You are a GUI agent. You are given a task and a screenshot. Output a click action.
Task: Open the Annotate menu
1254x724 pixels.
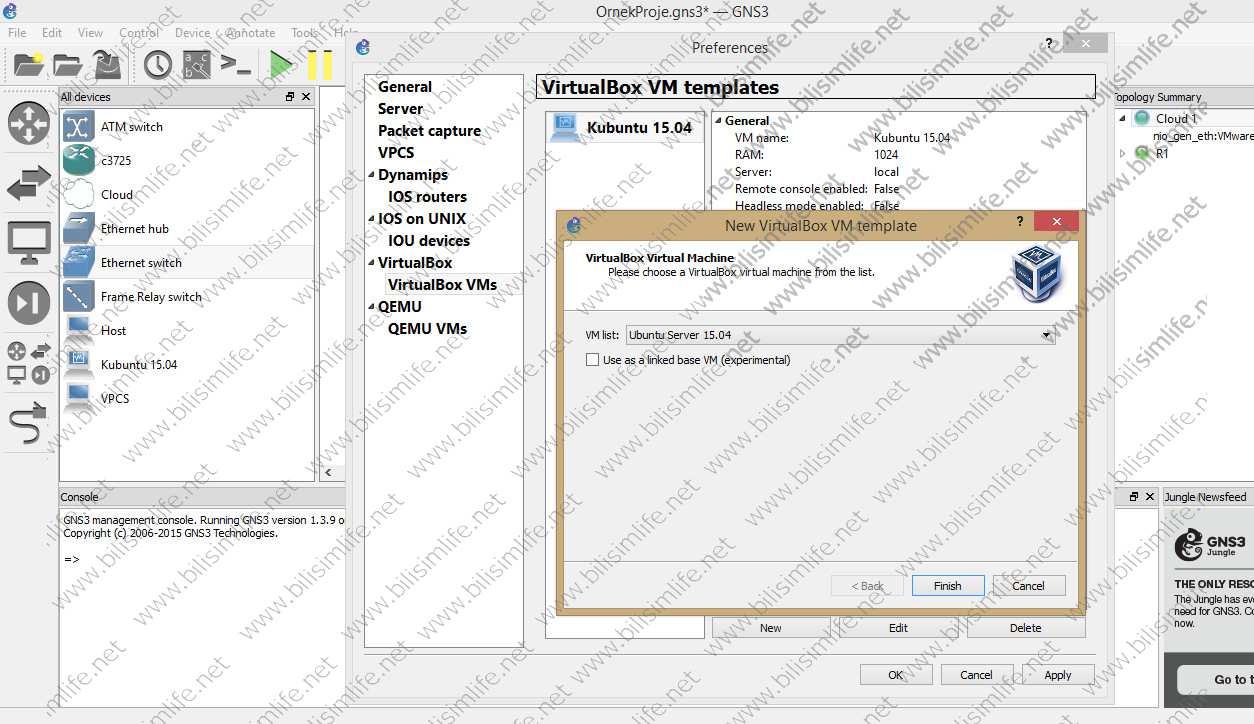250,33
